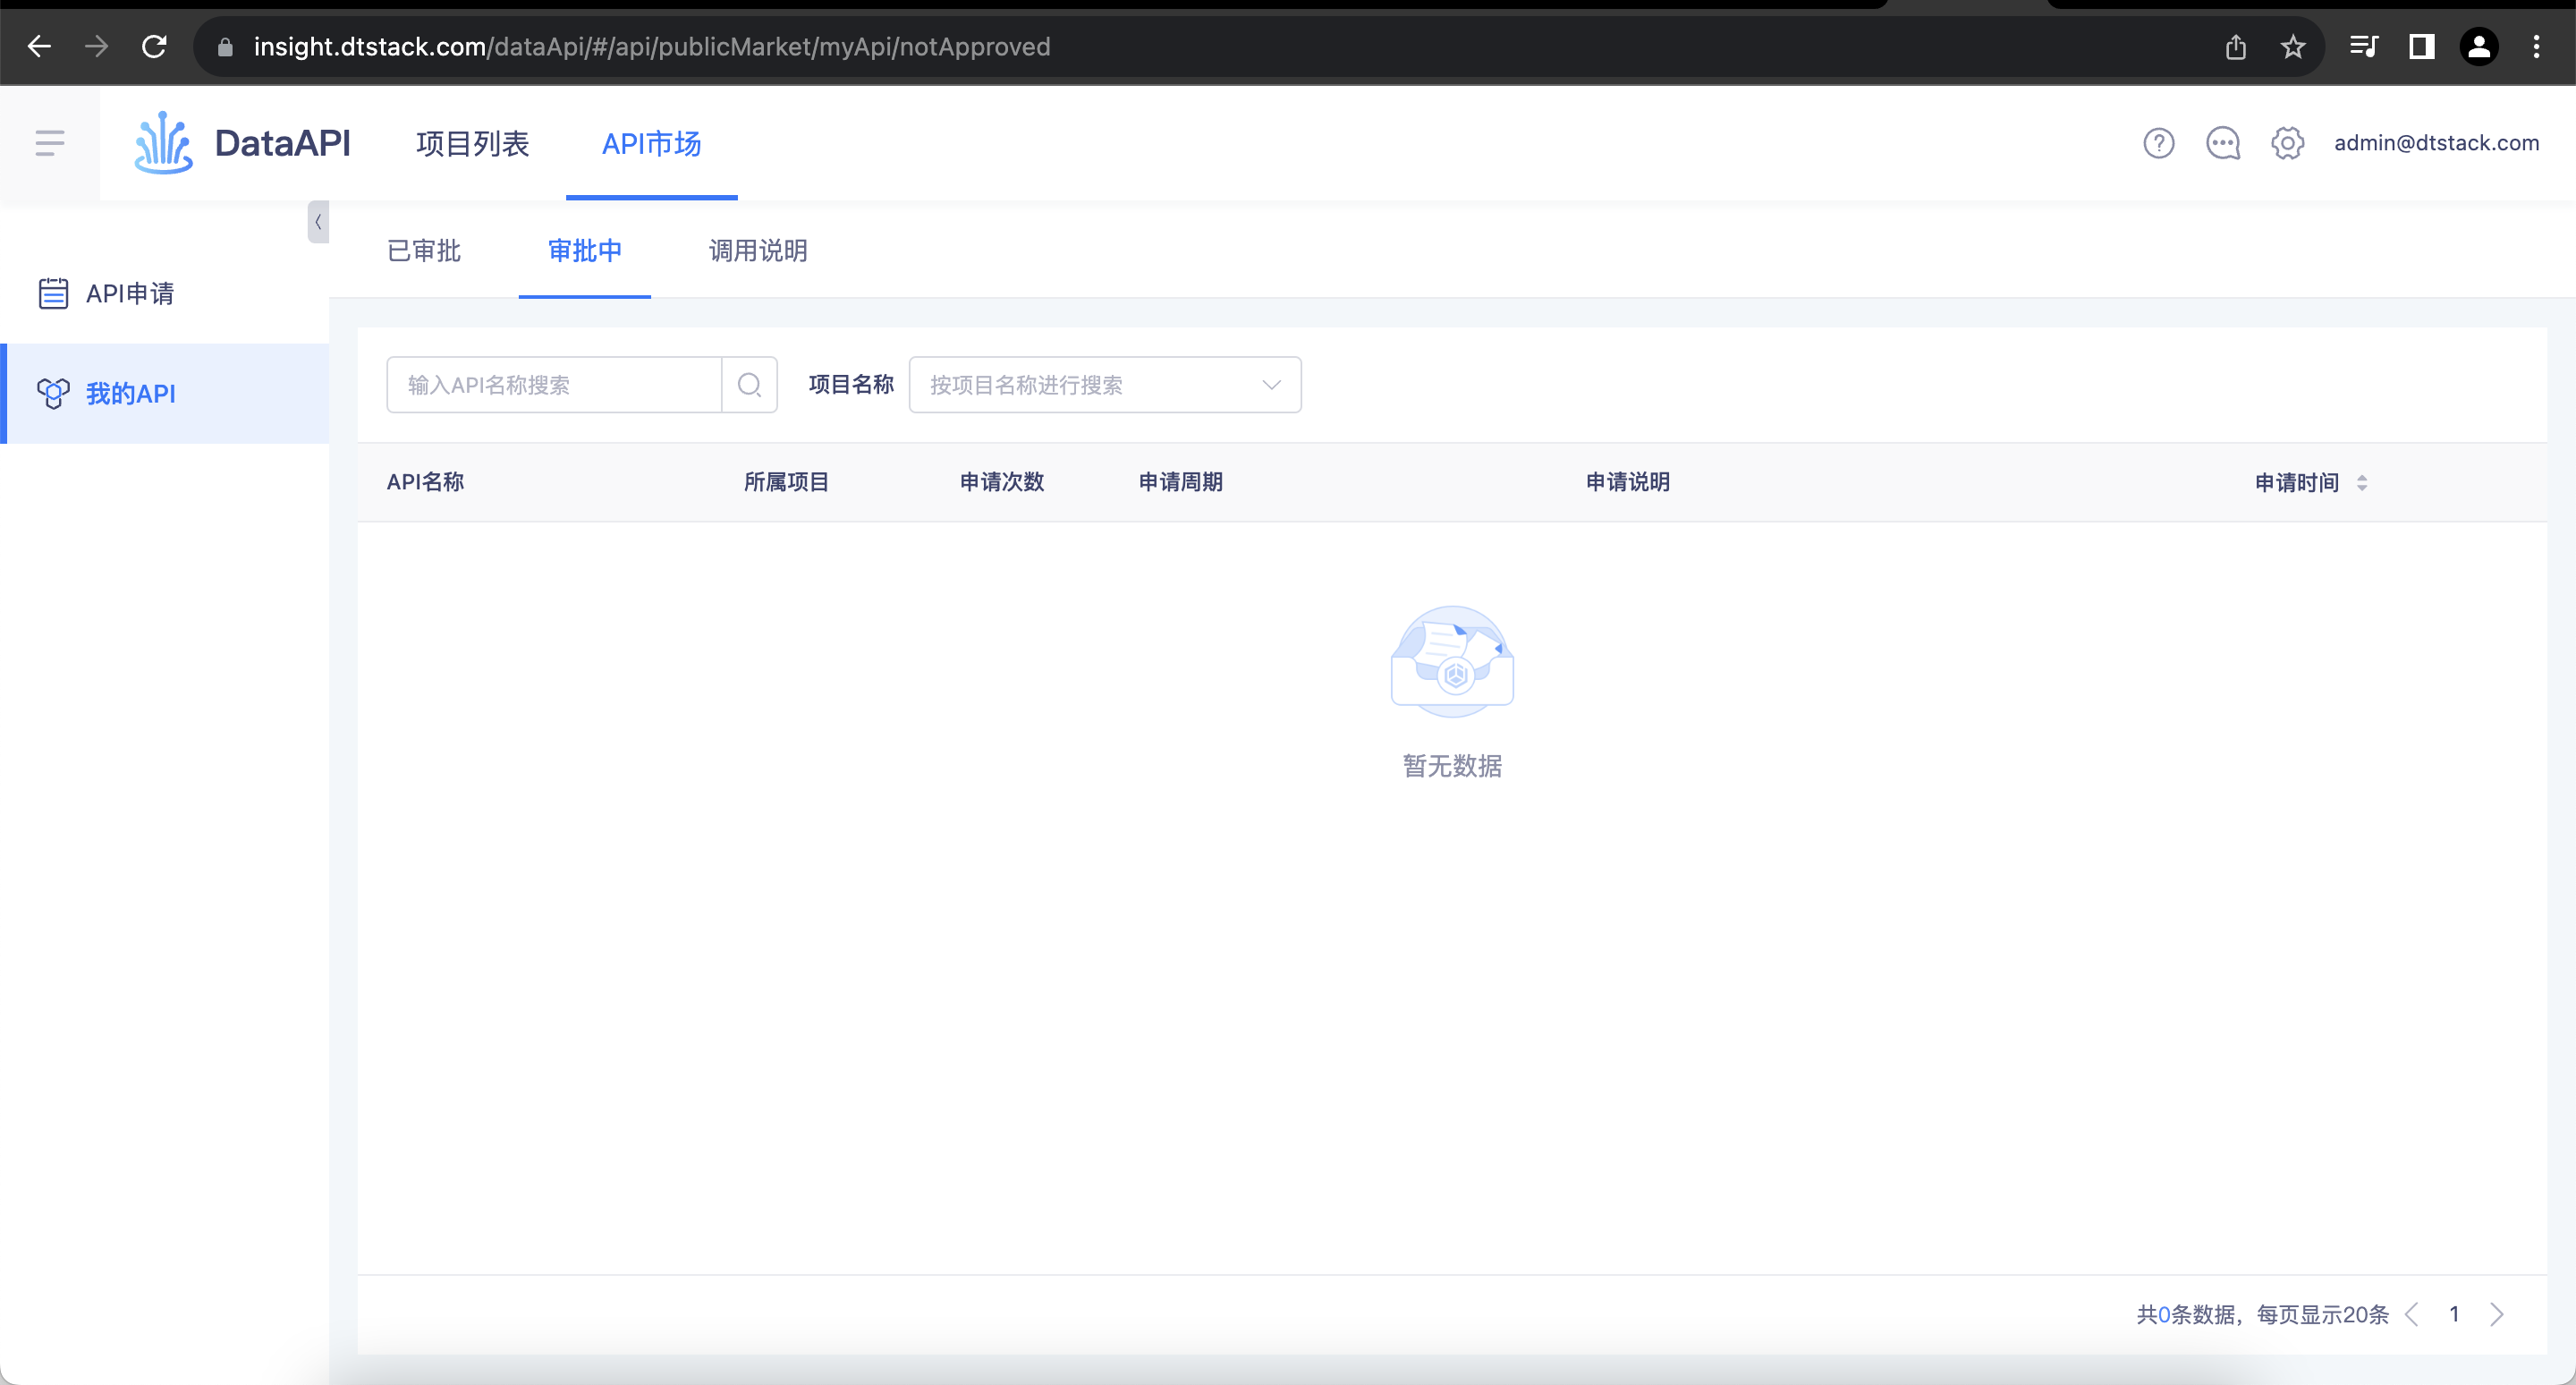Viewport: 2576px width, 1385px height.
Task: Click the magnifier search icon button
Action: coord(749,385)
